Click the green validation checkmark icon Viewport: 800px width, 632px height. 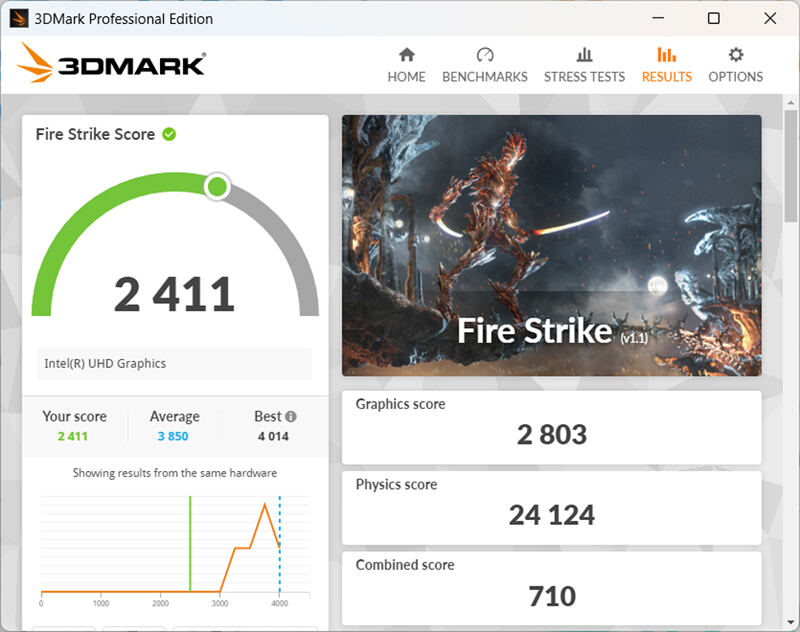tap(169, 134)
